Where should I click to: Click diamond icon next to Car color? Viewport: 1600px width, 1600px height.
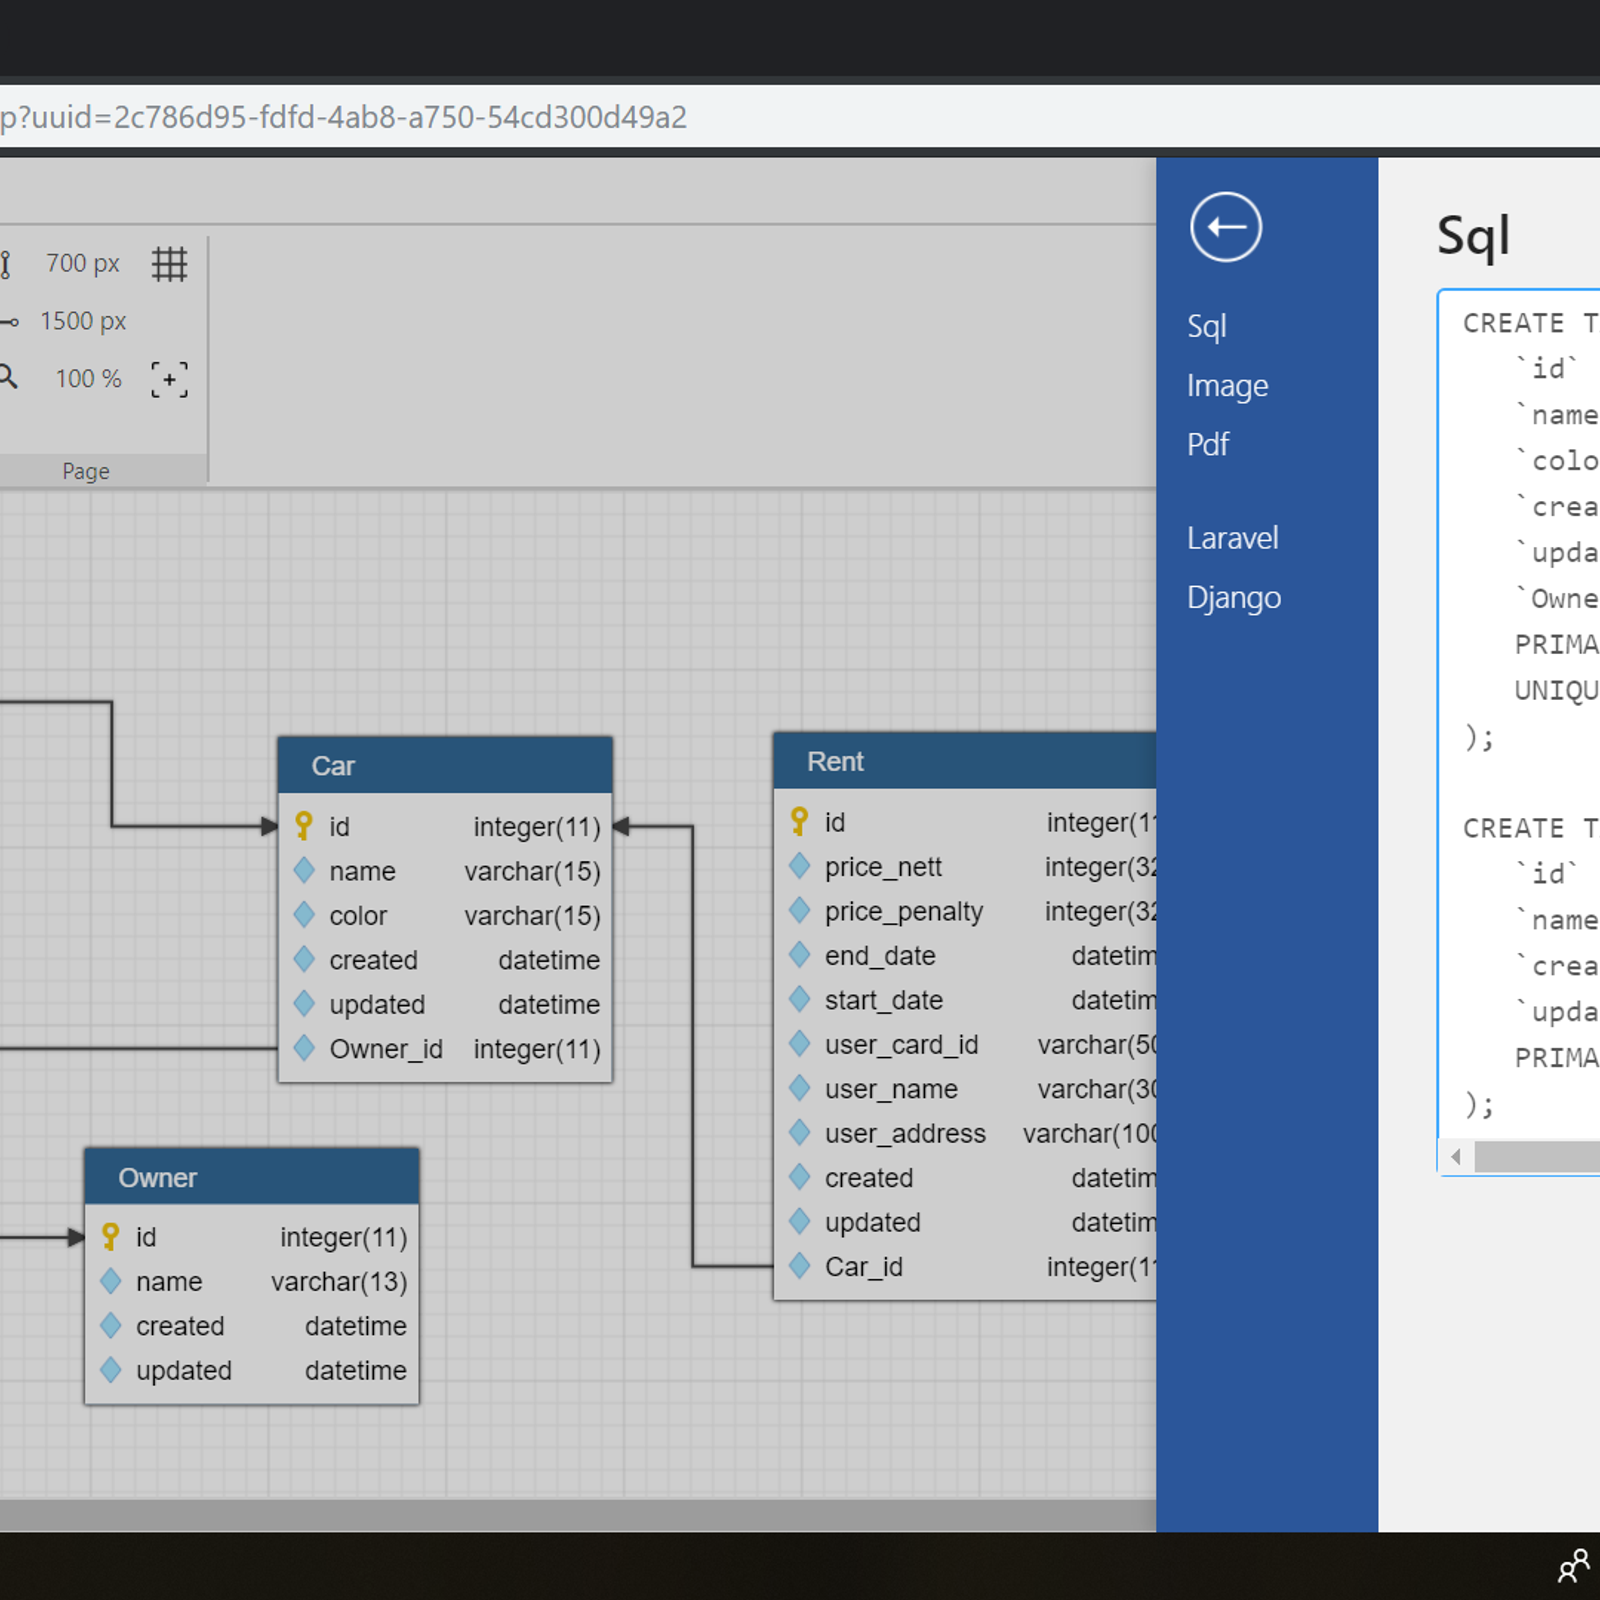click(304, 914)
